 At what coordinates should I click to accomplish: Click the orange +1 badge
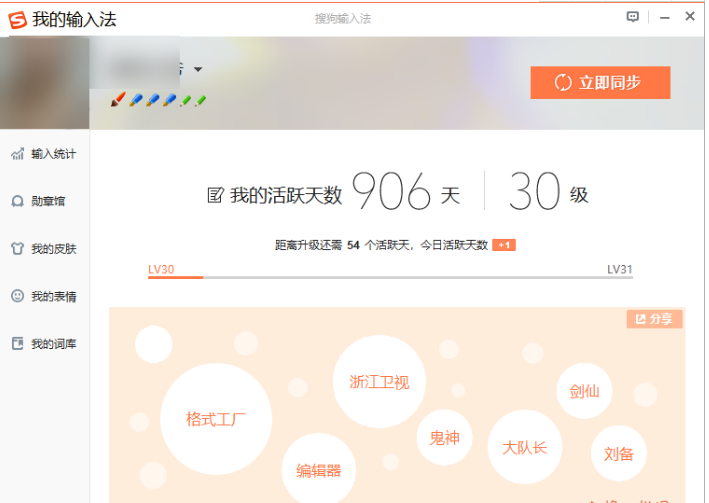click(x=504, y=245)
